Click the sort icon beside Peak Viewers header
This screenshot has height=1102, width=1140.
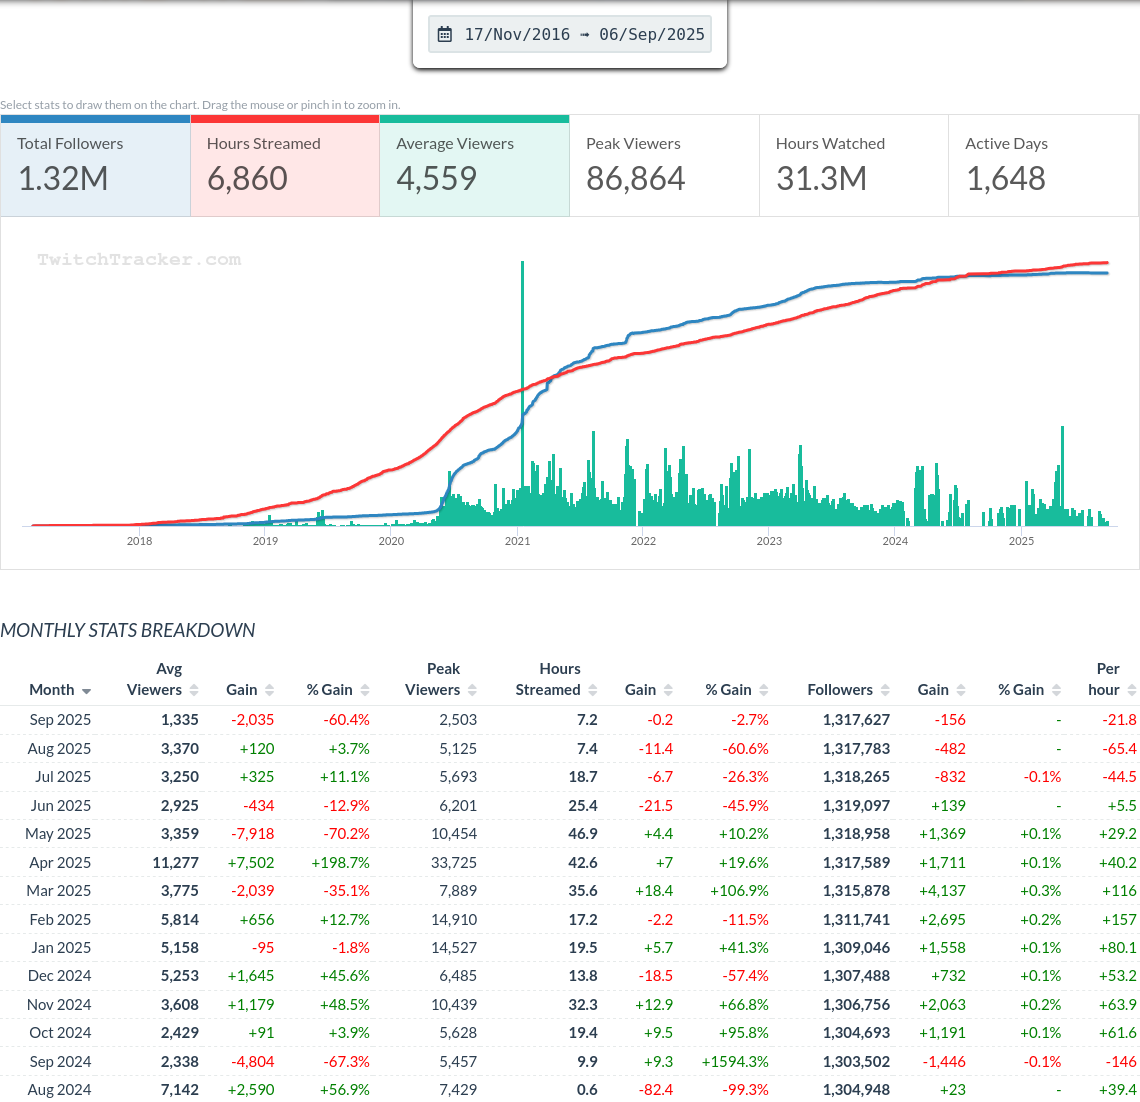click(473, 690)
